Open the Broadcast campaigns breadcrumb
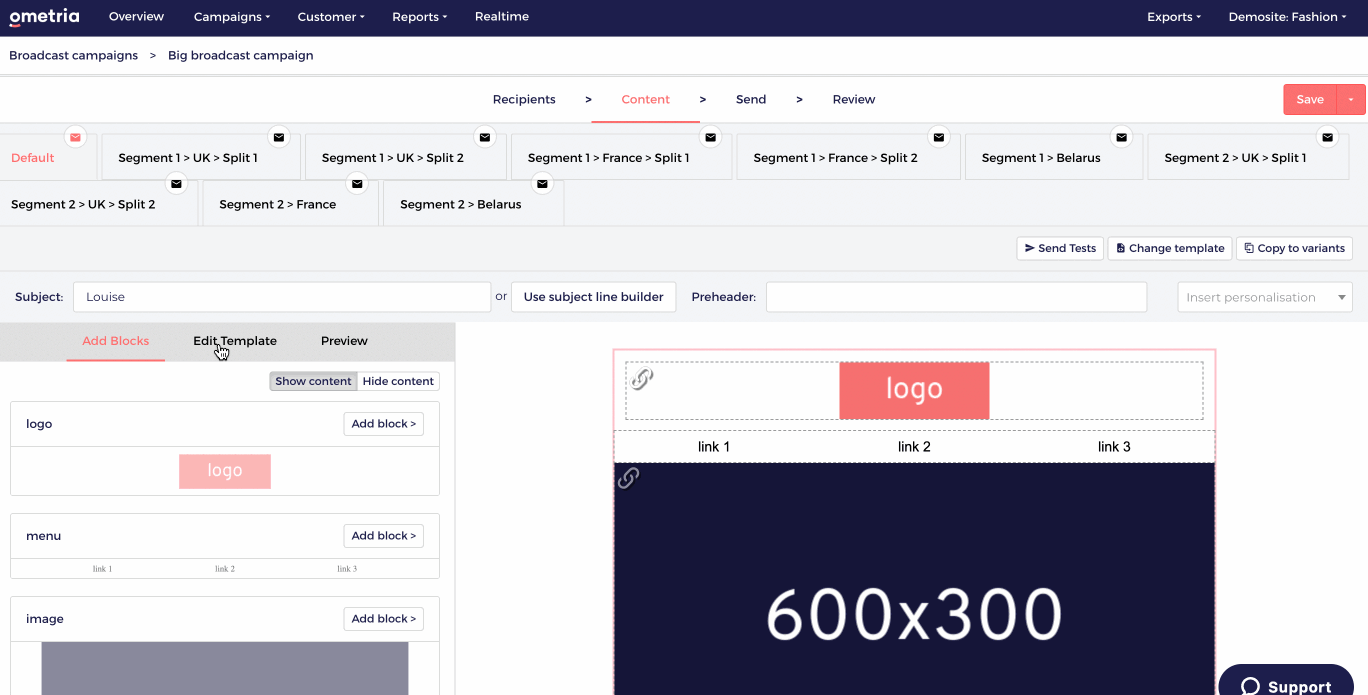1368x695 pixels. click(x=74, y=55)
